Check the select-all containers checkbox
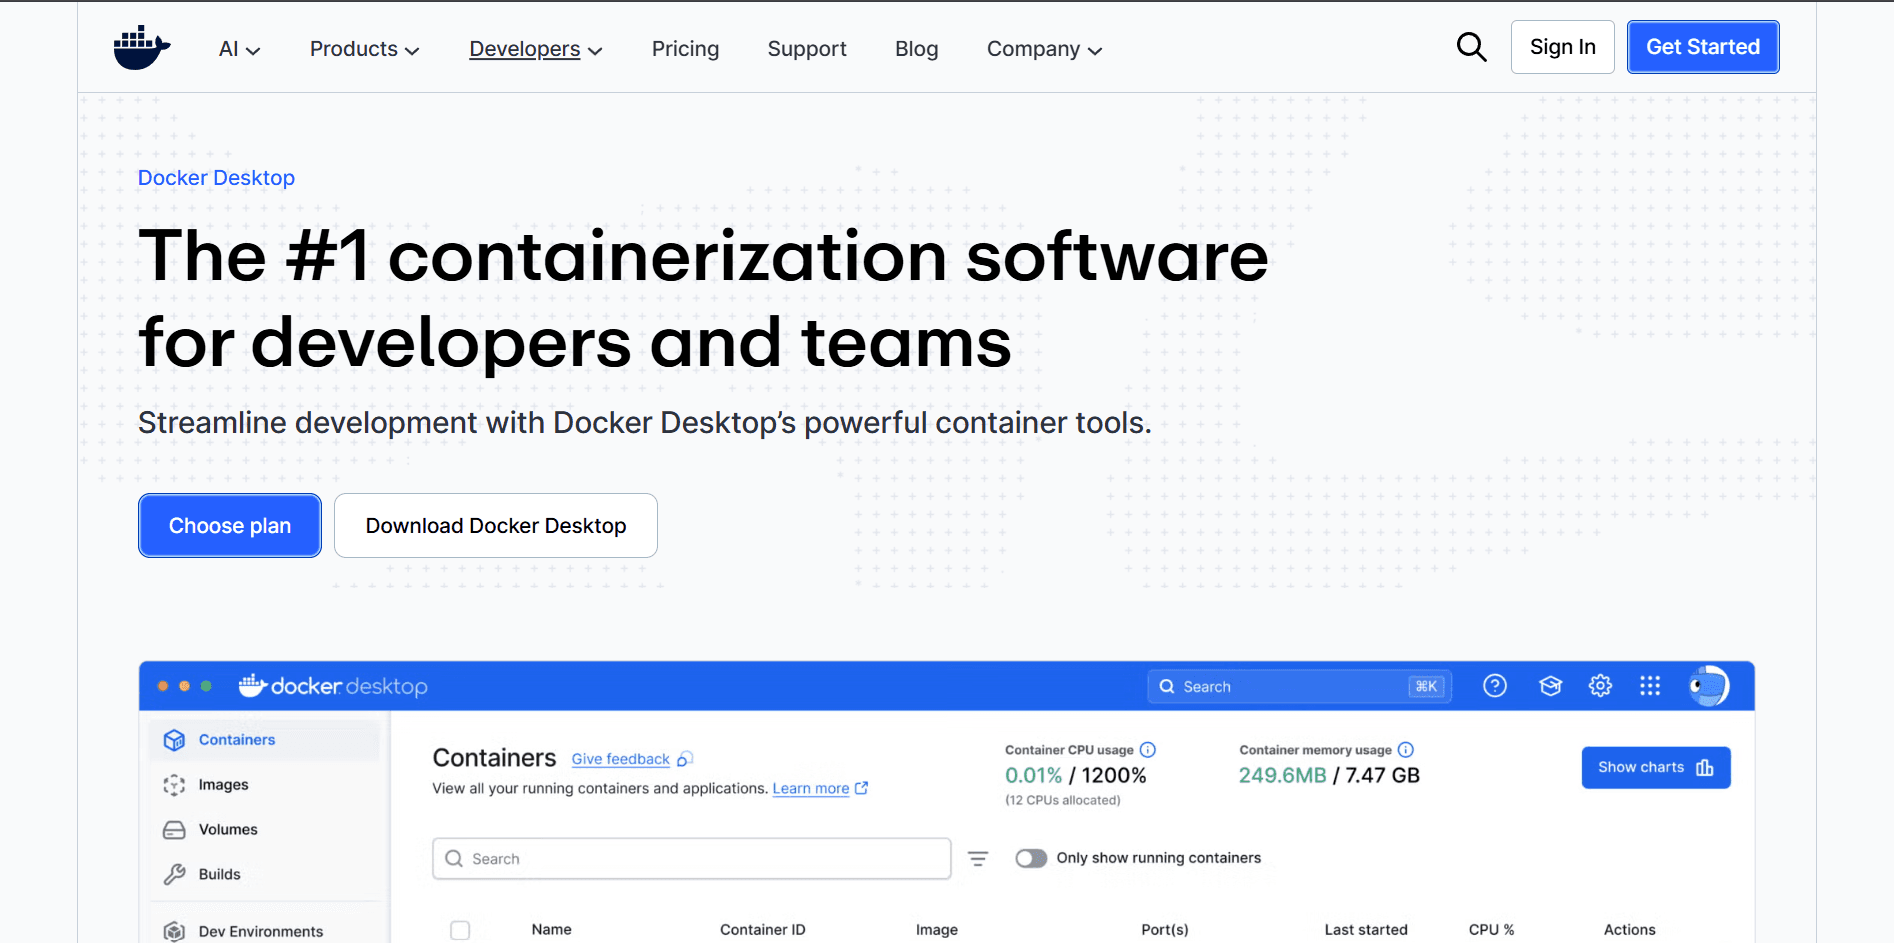The width and height of the screenshot is (1894, 943). (x=461, y=929)
